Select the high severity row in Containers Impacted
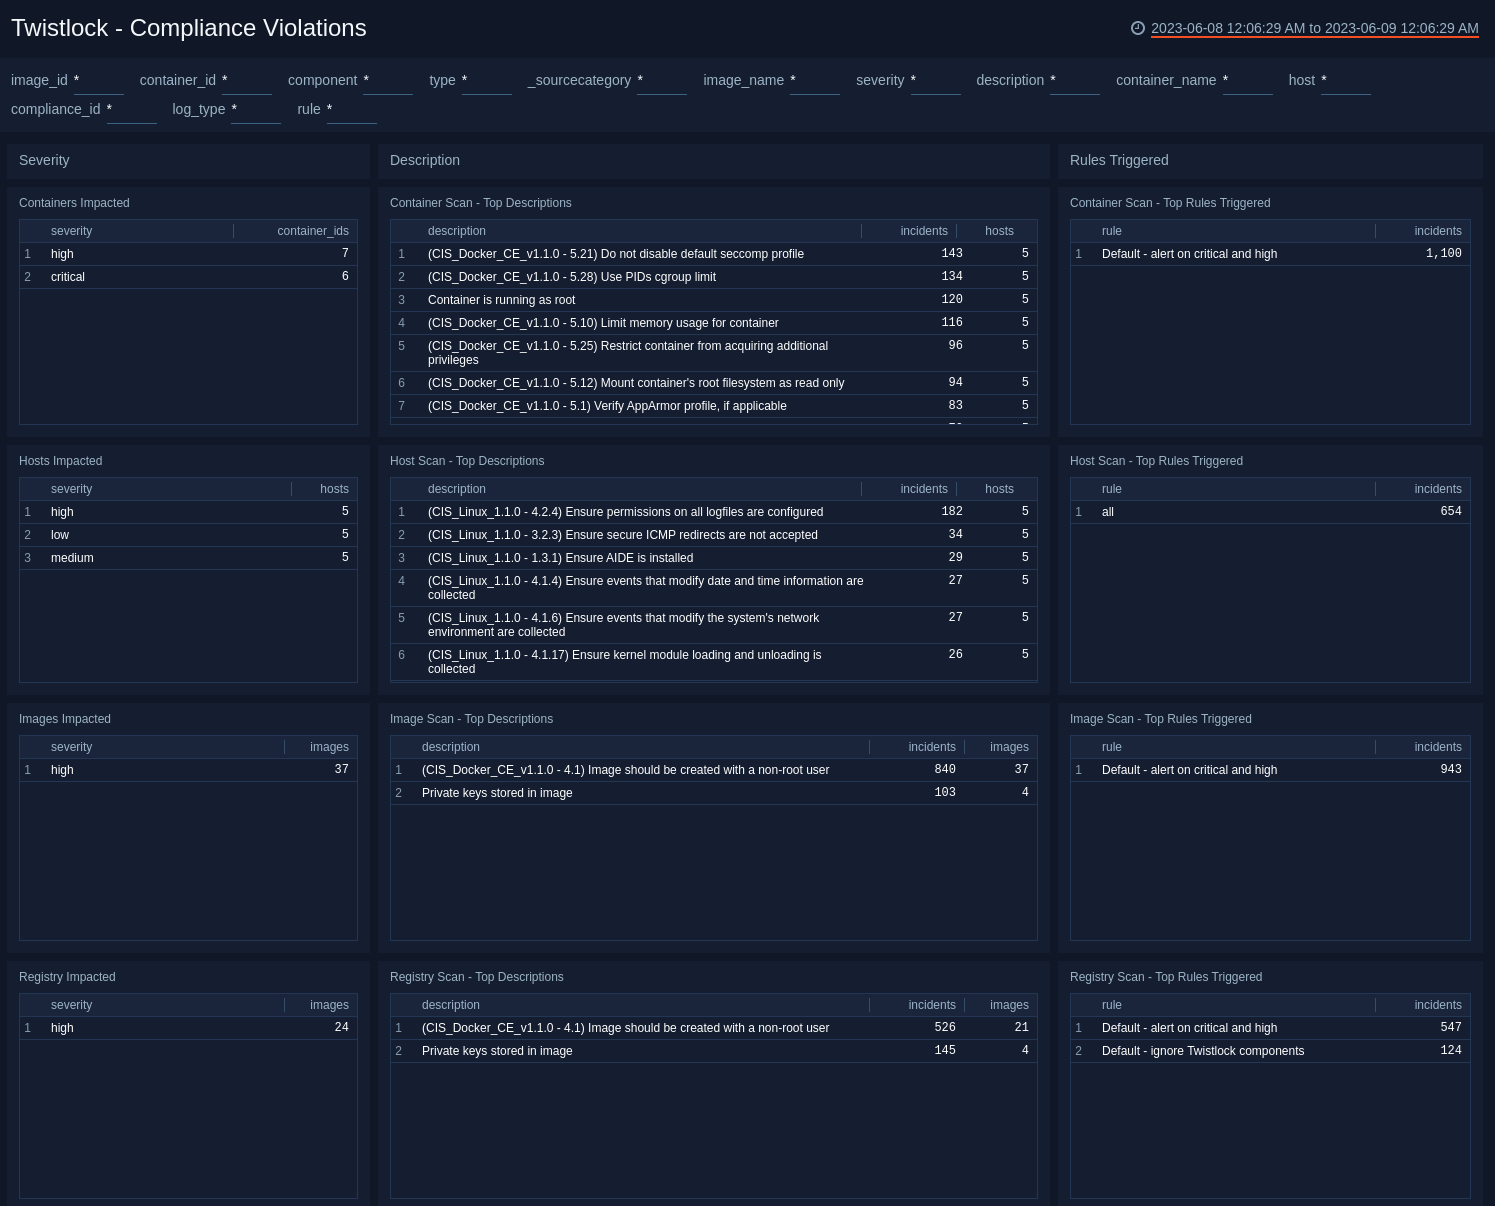 150,254
